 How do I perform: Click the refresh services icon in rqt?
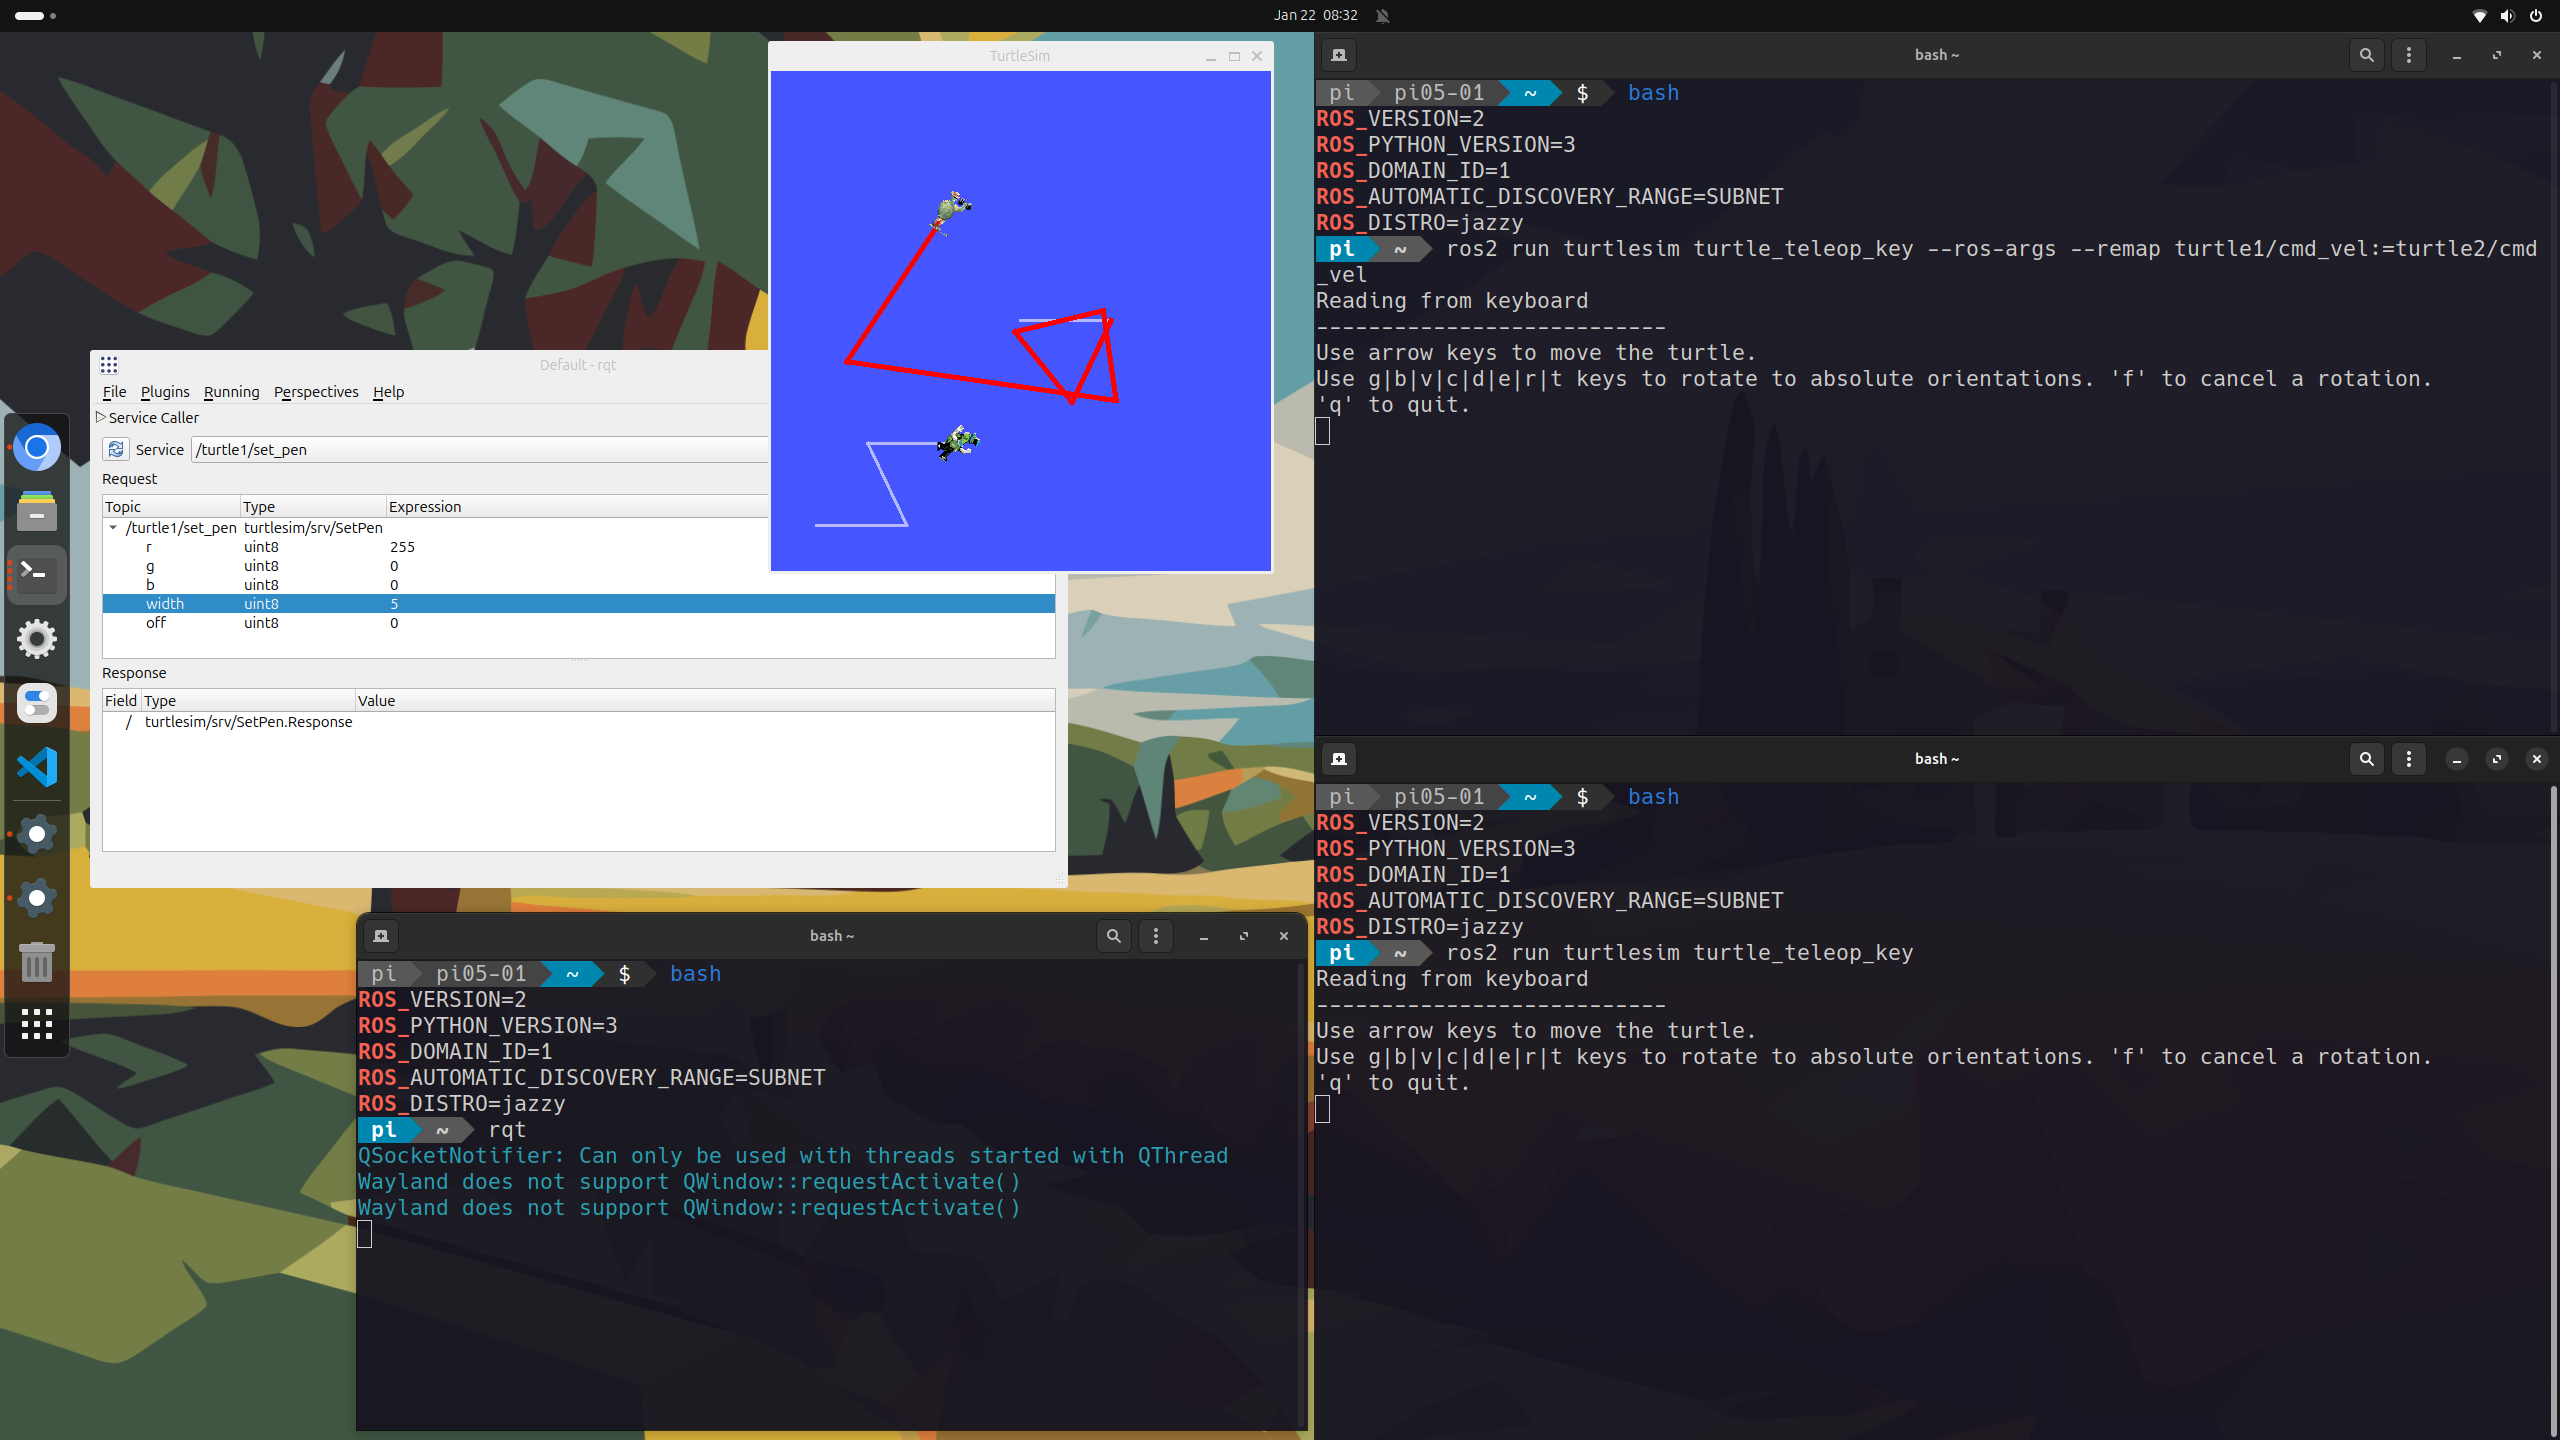[x=116, y=449]
